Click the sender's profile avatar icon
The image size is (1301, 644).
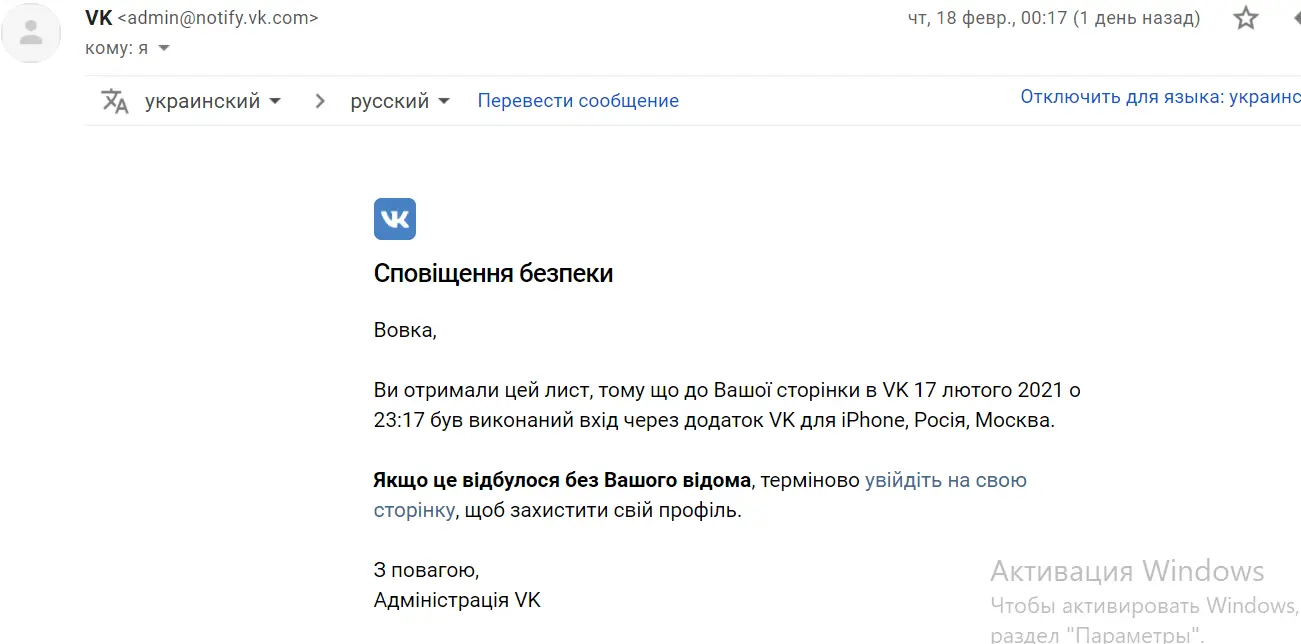click(x=32, y=33)
